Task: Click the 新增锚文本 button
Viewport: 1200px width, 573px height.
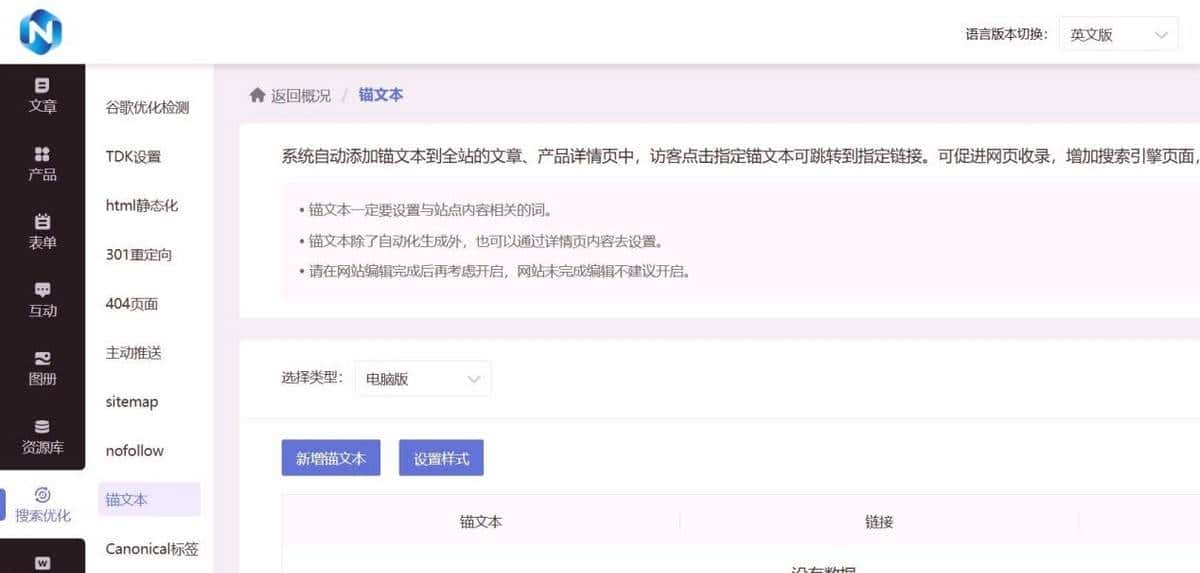Action: click(331, 458)
